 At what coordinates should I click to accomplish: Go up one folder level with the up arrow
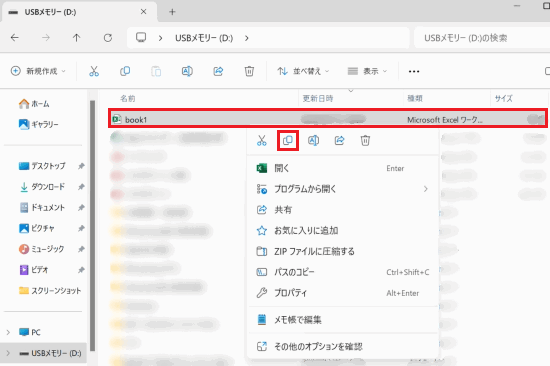pos(76,38)
